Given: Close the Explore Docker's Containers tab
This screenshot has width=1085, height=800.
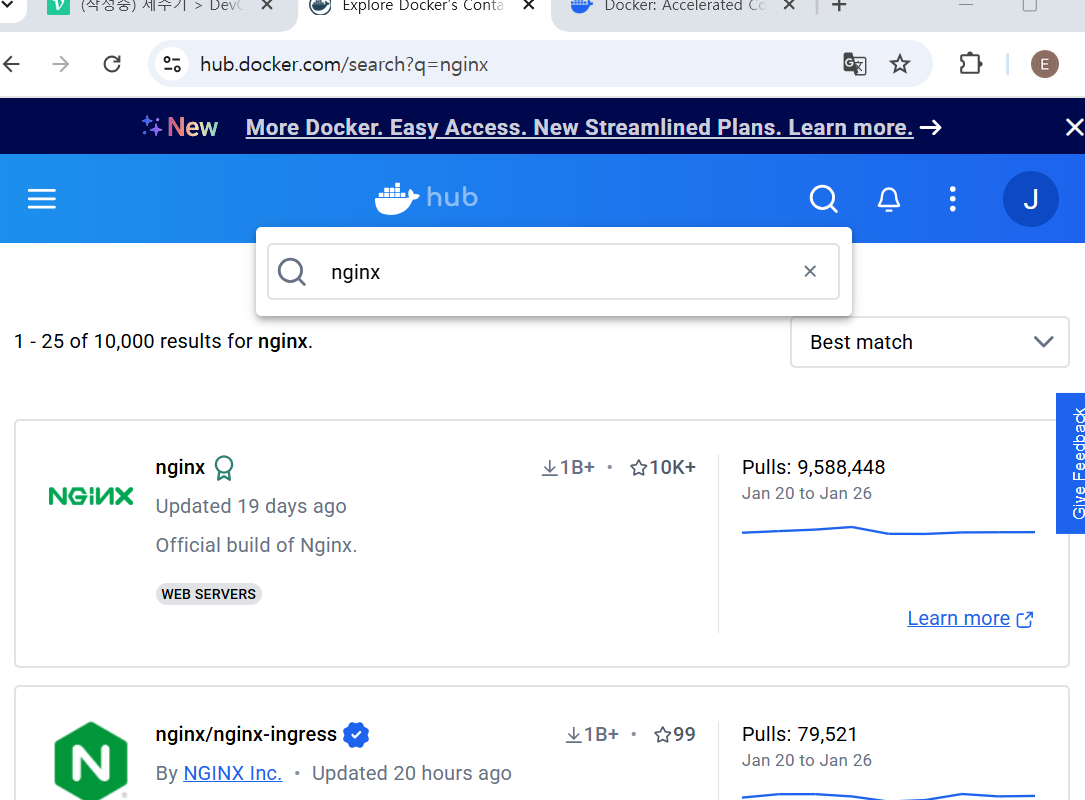Looking at the screenshot, I should [529, 6].
